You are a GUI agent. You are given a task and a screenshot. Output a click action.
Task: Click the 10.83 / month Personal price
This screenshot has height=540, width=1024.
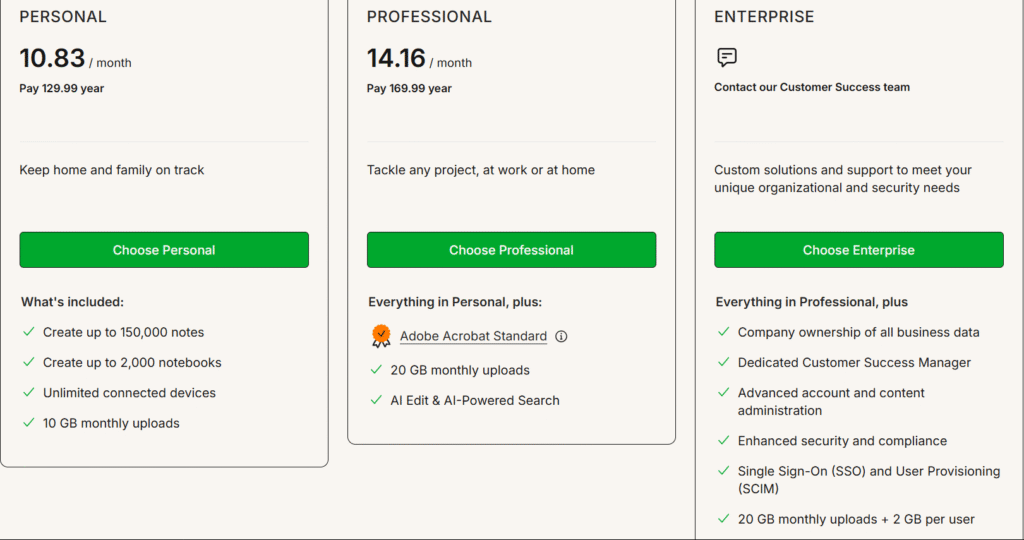(x=75, y=59)
